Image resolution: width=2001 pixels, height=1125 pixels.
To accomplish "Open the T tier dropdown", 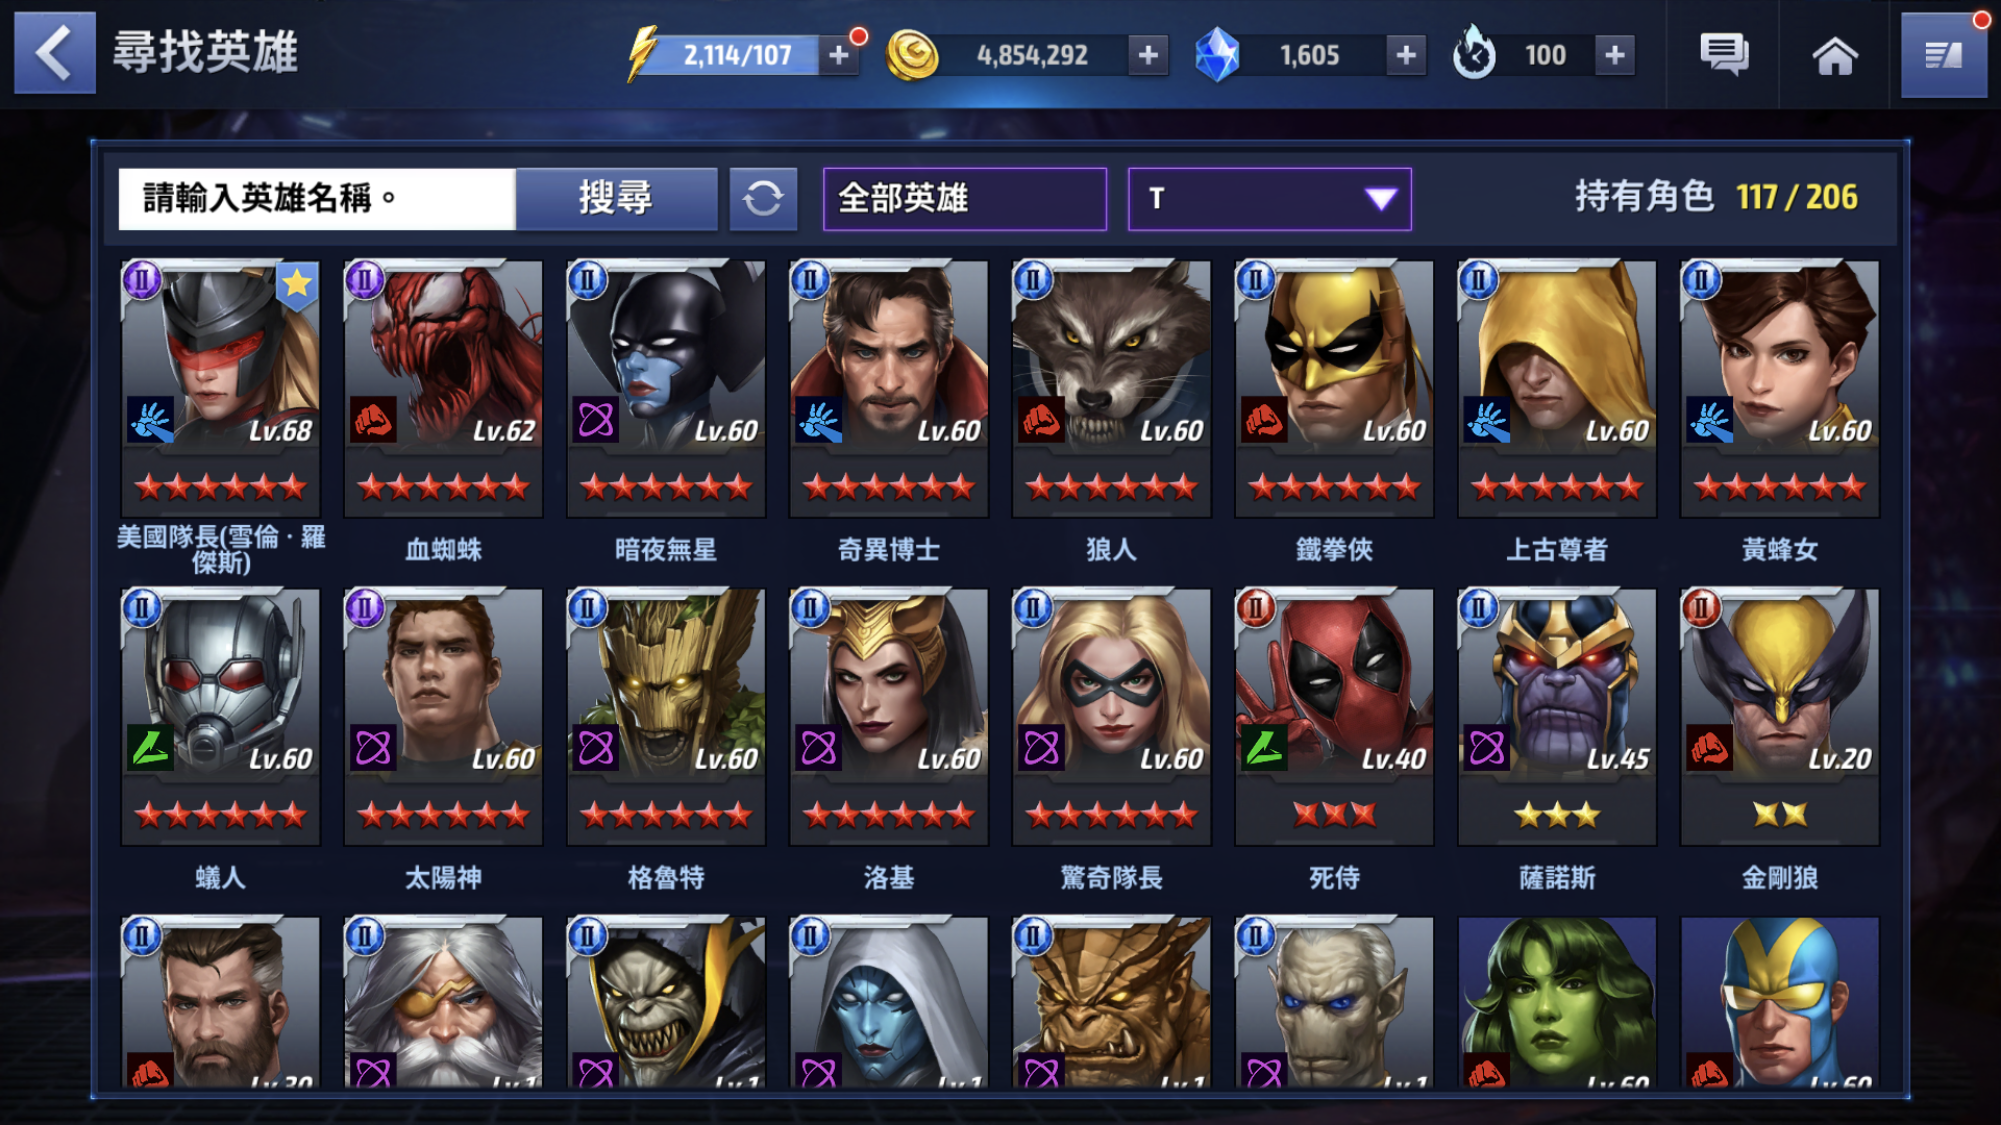I will click(x=1269, y=199).
